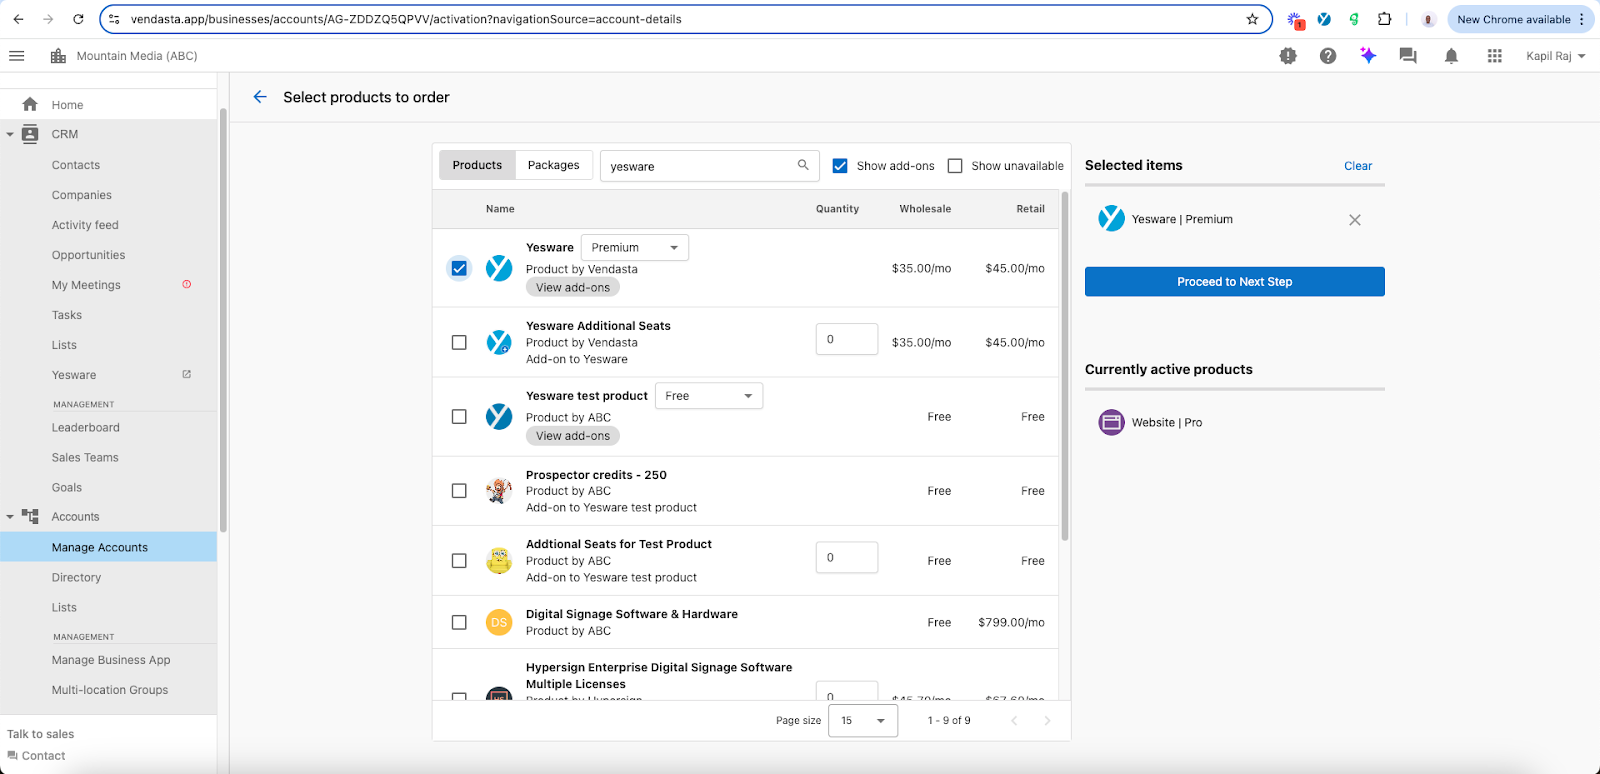Switch to the Packages tab
1600x774 pixels.
click(553, 165)
